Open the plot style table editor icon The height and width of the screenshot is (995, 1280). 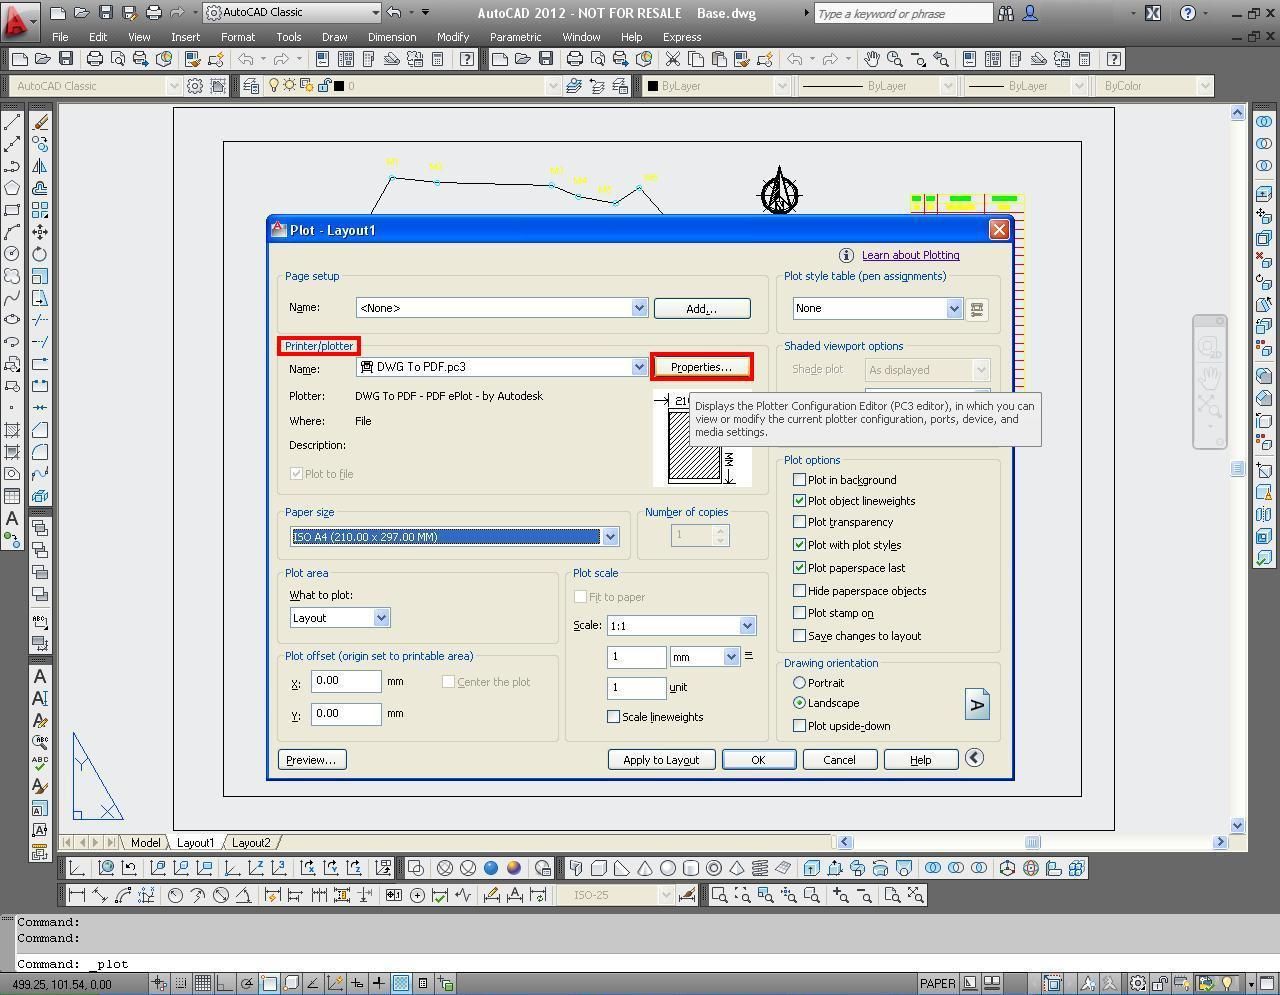pos(977,309)
